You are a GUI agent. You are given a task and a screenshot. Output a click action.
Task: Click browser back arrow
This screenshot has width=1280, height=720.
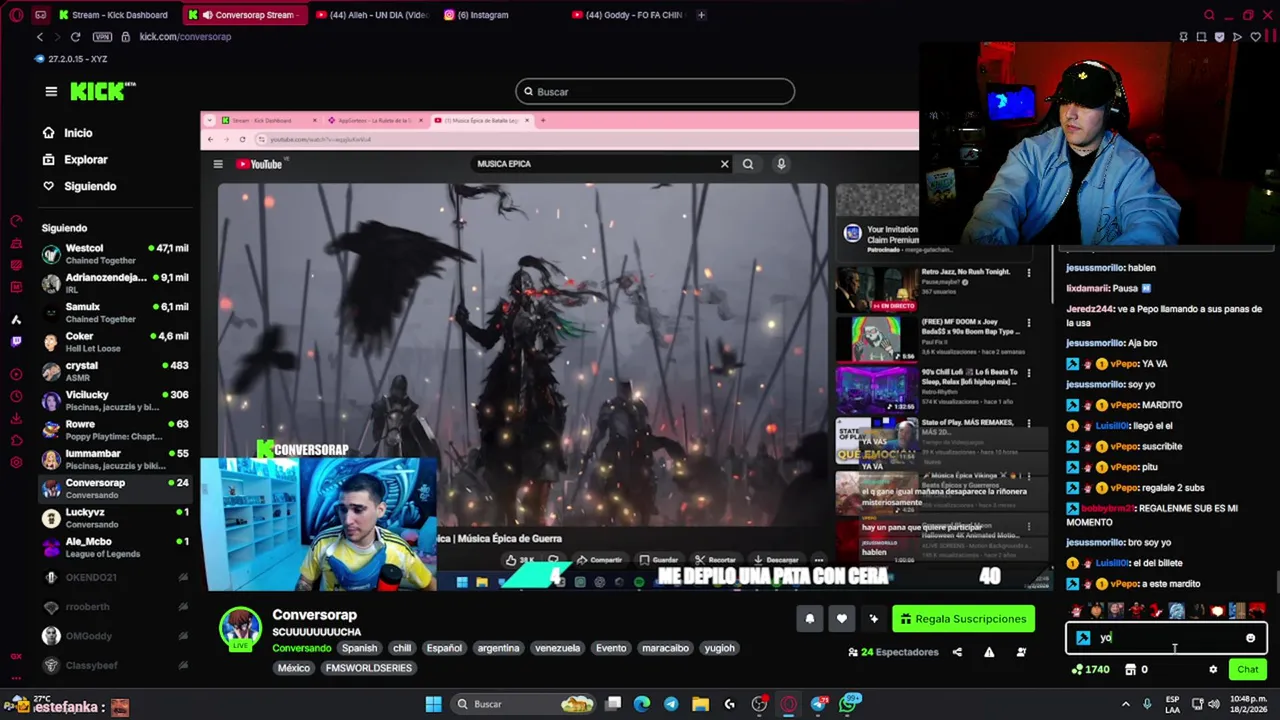click(40, 37)
